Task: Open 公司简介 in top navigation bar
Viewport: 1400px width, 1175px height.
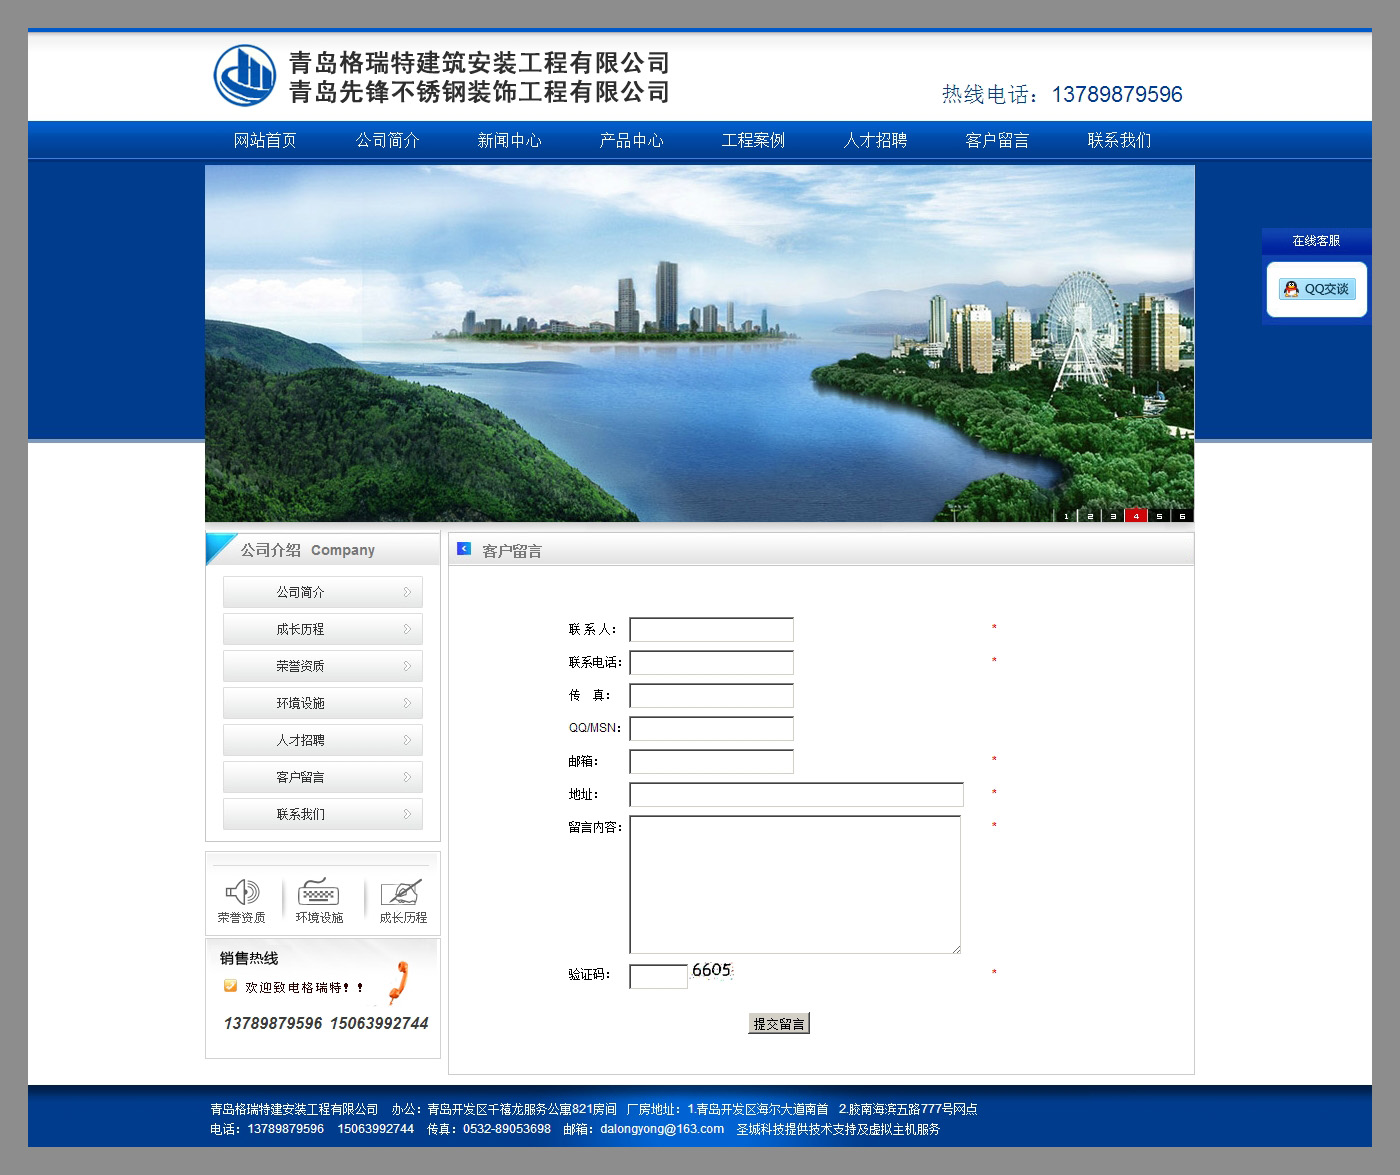Action: point(387,140)
